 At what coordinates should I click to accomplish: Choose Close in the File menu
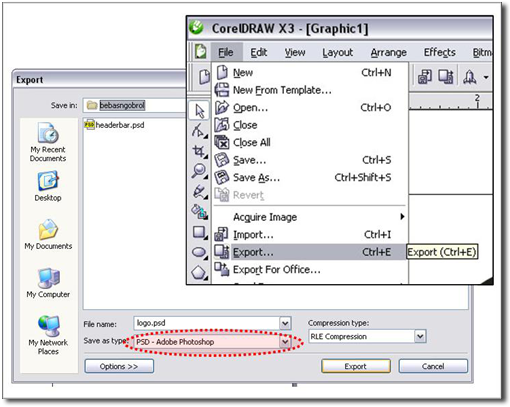(310, 125)
